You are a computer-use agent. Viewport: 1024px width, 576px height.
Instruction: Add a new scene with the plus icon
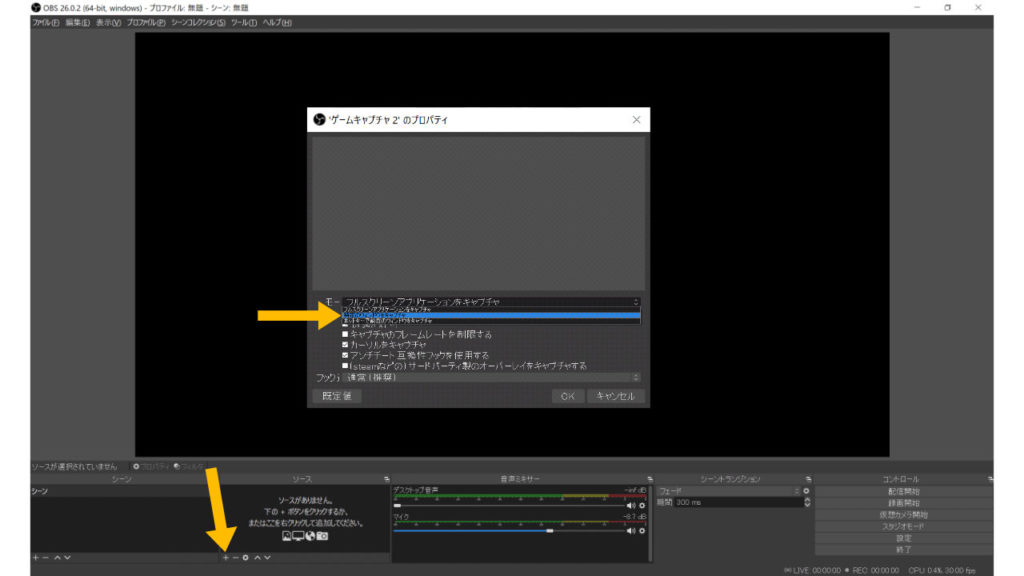[x=36, y=558]
